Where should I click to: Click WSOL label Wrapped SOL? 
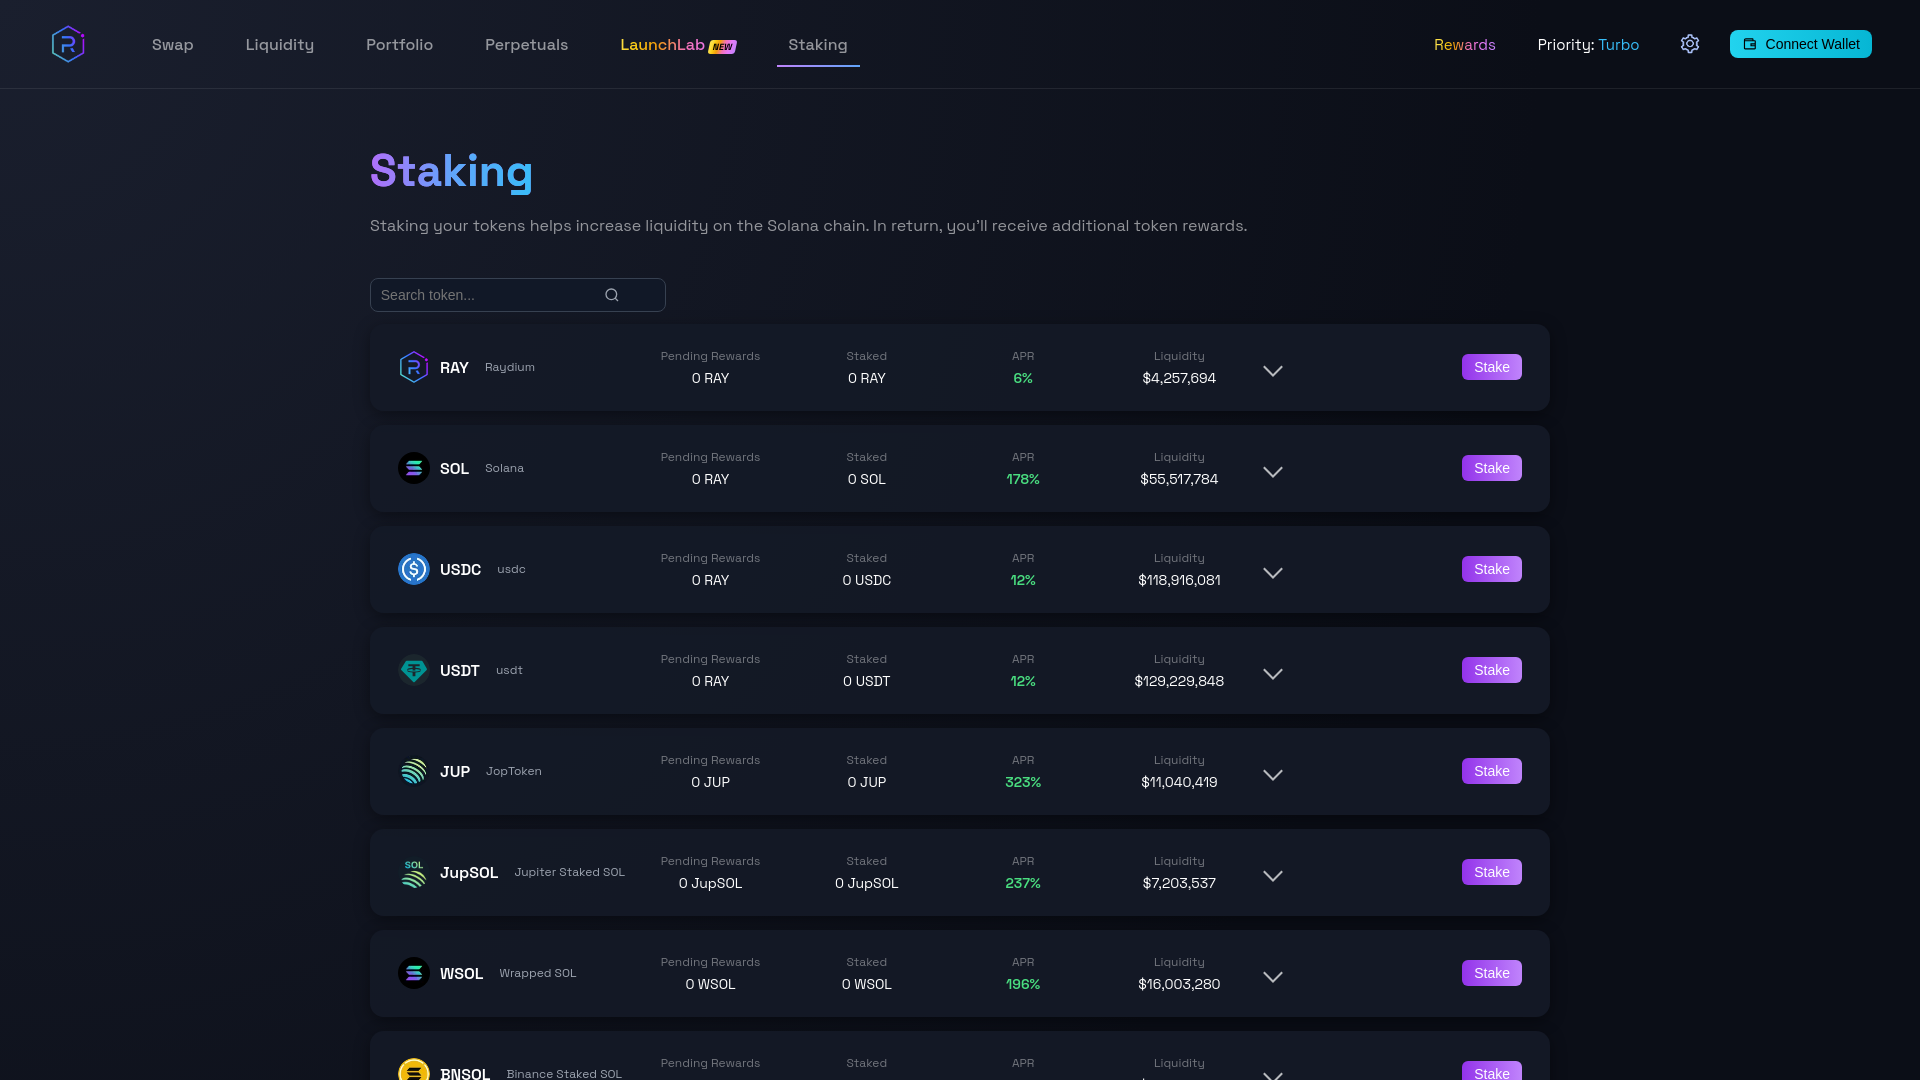pyautogui.click(x=538, y=973)
